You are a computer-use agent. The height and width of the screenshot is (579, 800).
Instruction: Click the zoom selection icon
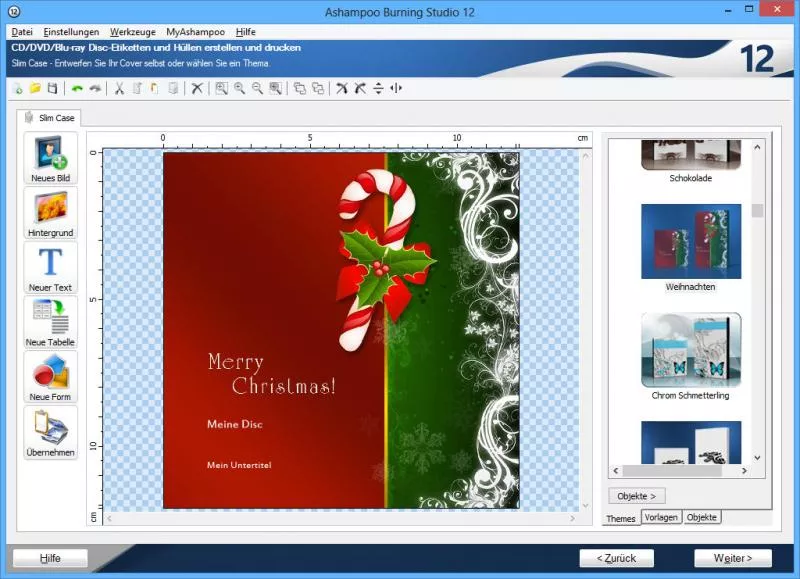coord(276,88)
